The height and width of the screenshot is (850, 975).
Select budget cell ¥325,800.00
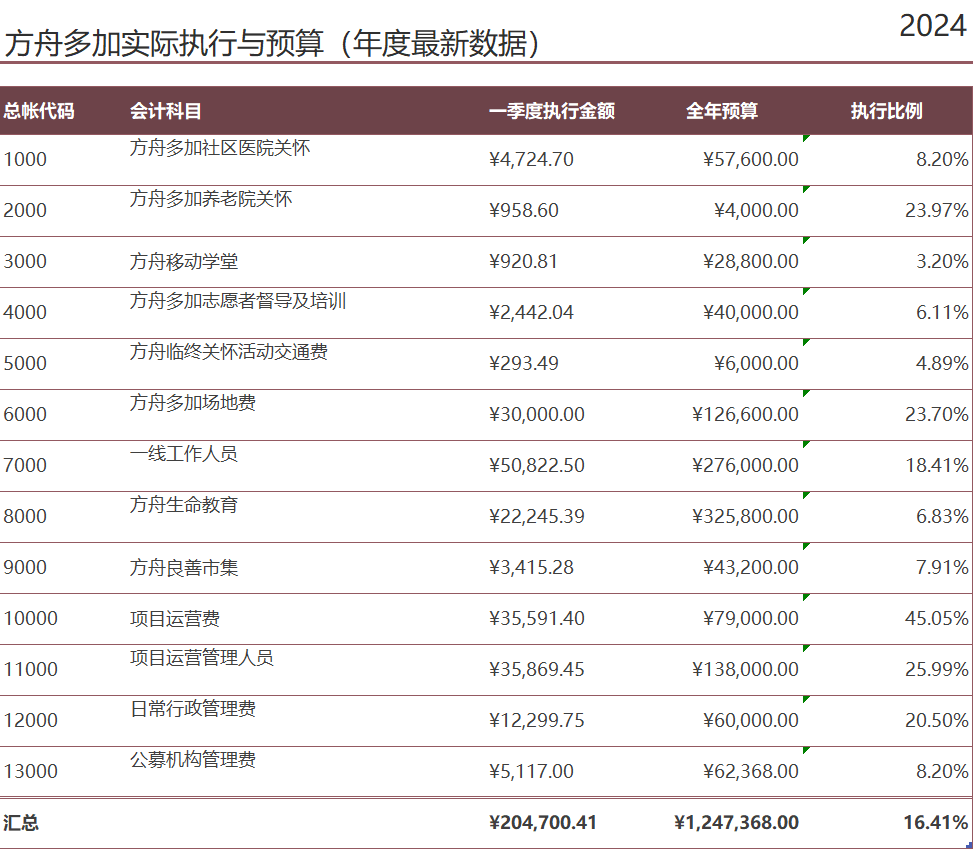[x=745, y=516]
